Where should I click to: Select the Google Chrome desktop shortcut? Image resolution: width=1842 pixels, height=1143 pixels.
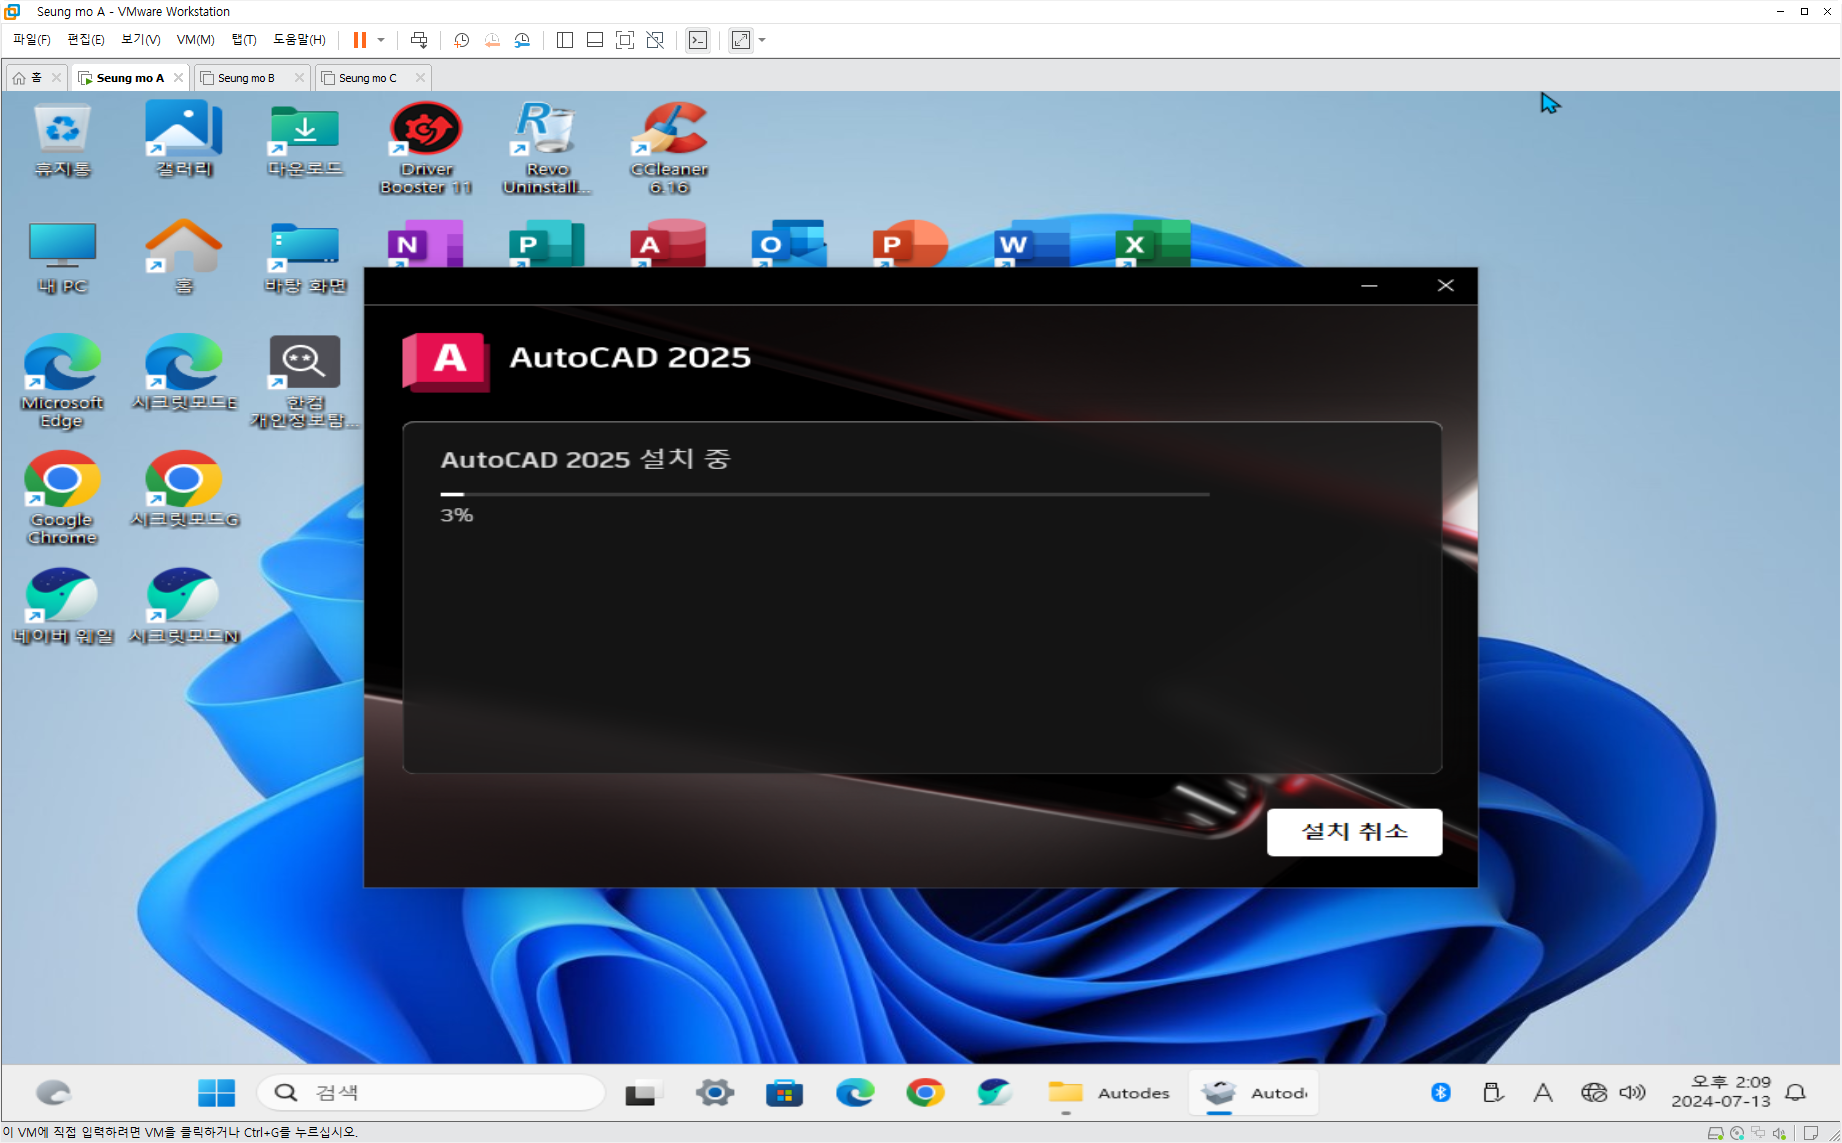[x=62, y=498]
